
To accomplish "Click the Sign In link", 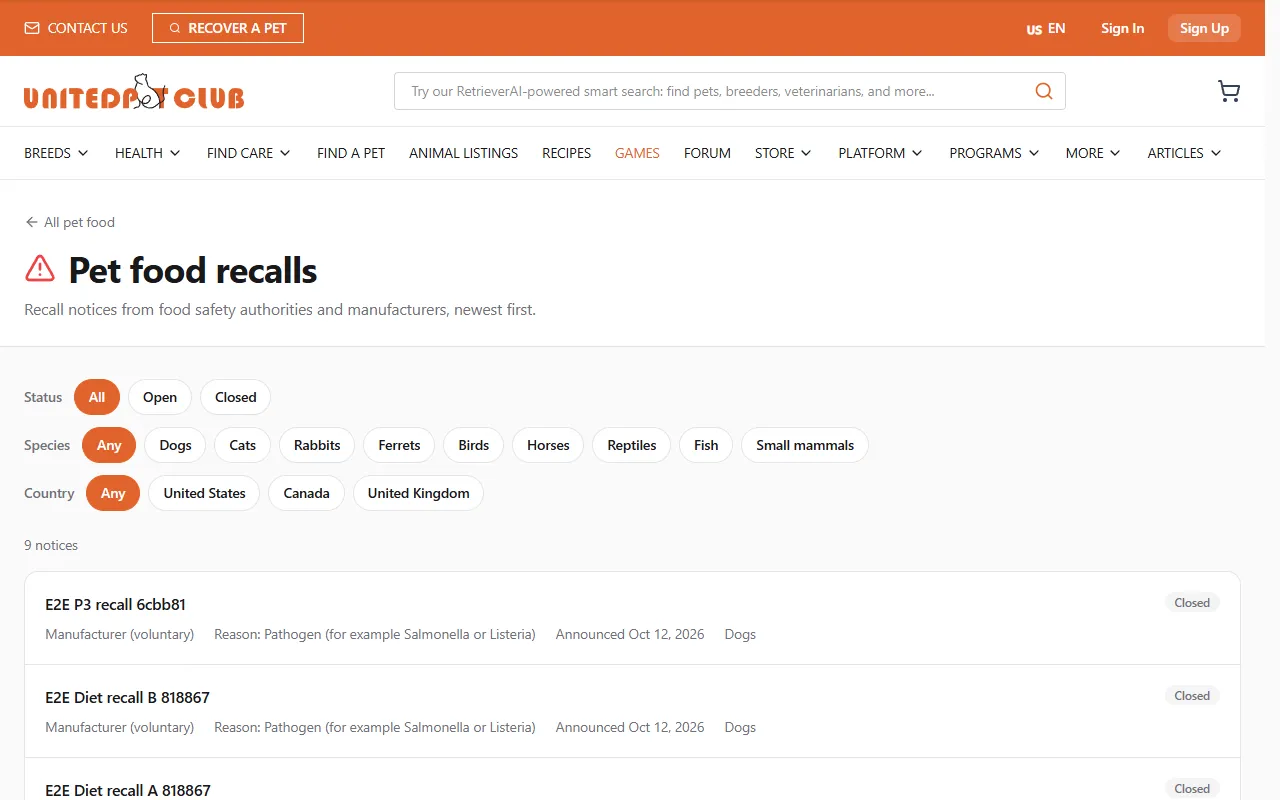I will [1122, 28].
